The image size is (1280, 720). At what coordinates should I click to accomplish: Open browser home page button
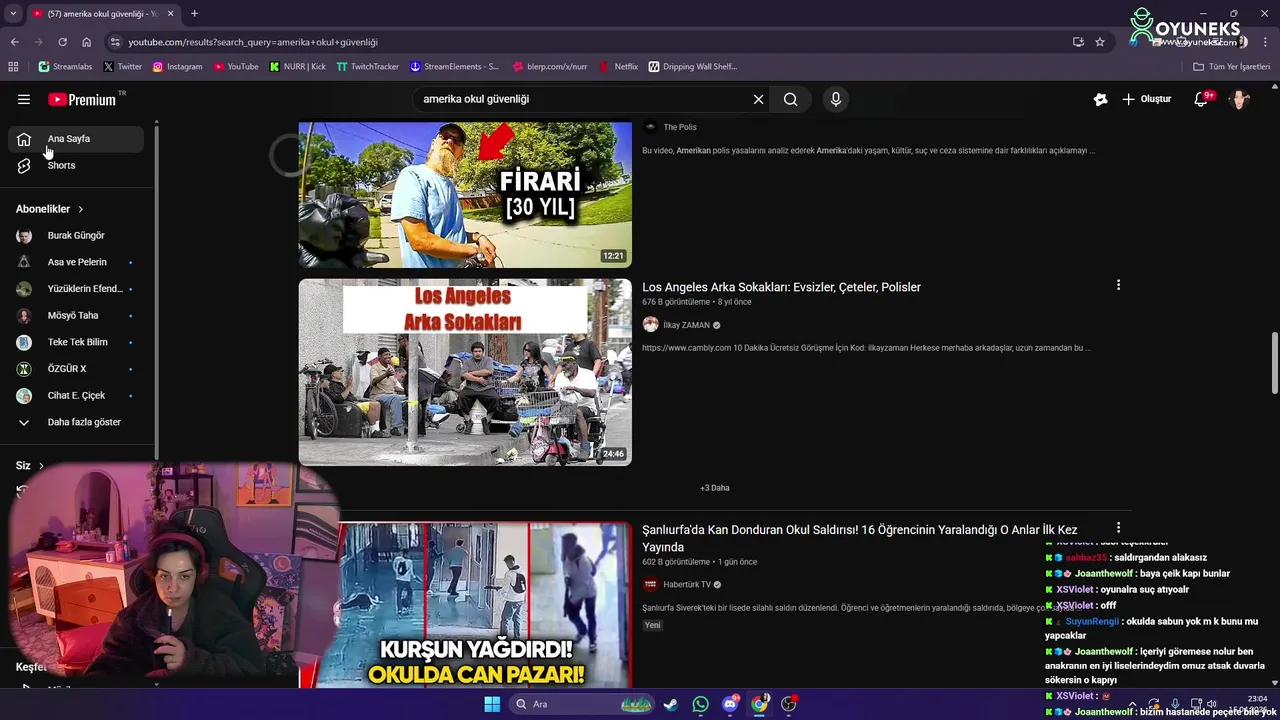86,42
